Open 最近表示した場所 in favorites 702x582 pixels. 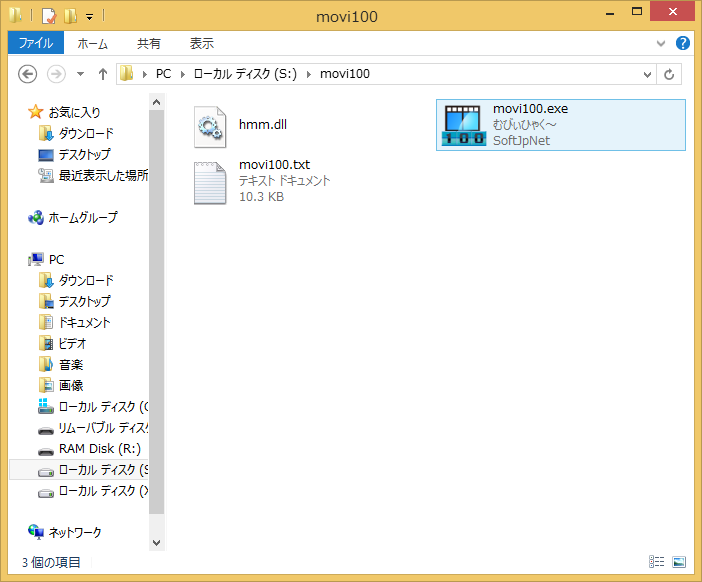(103, 175)
